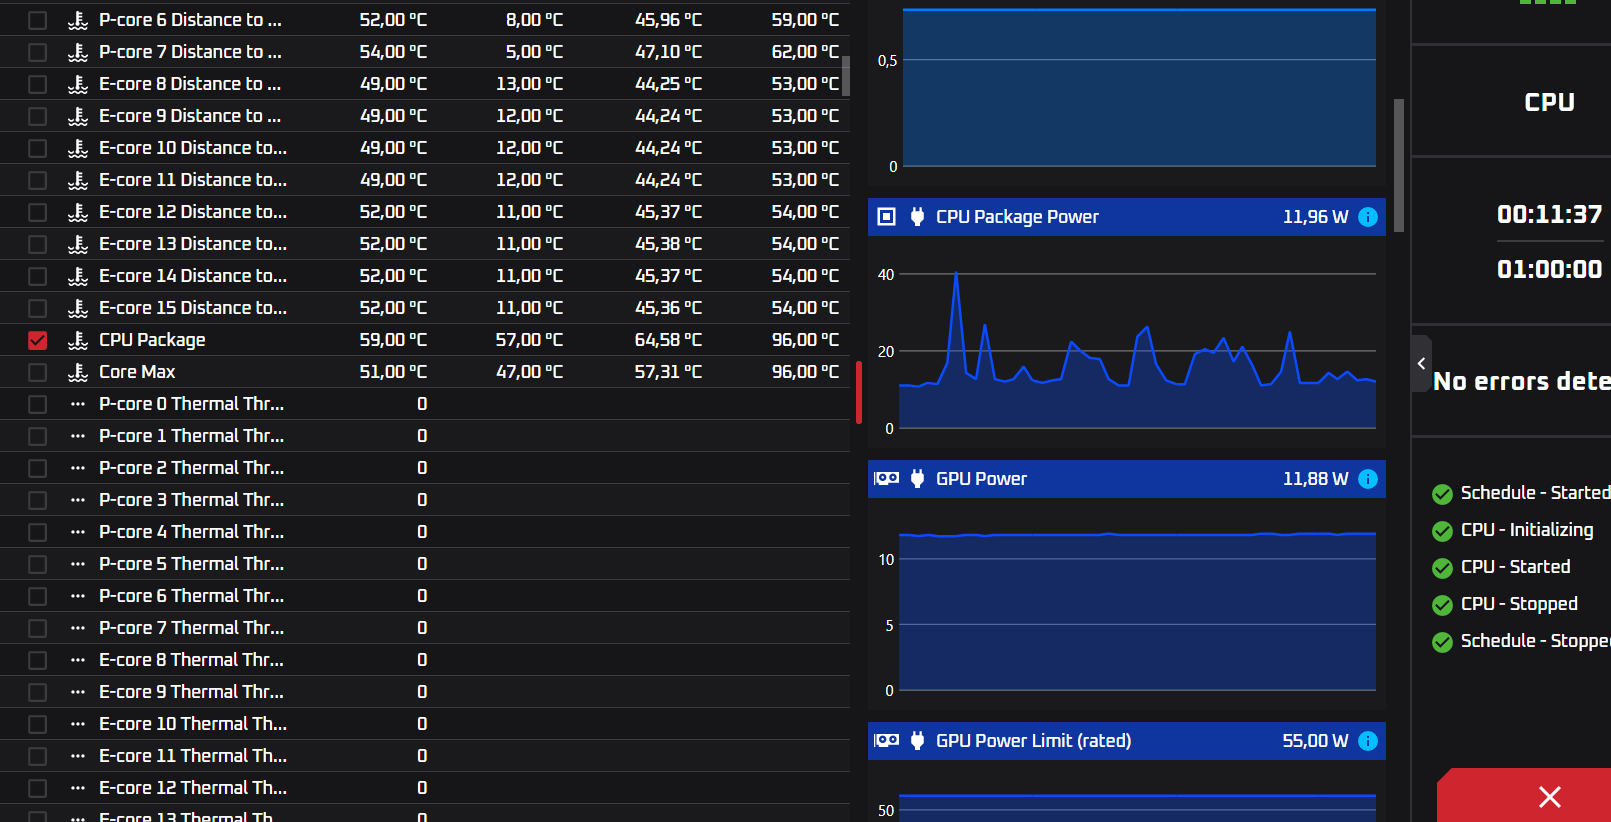Select the GPU Power Limit (rated) header

pos(1127,741)
